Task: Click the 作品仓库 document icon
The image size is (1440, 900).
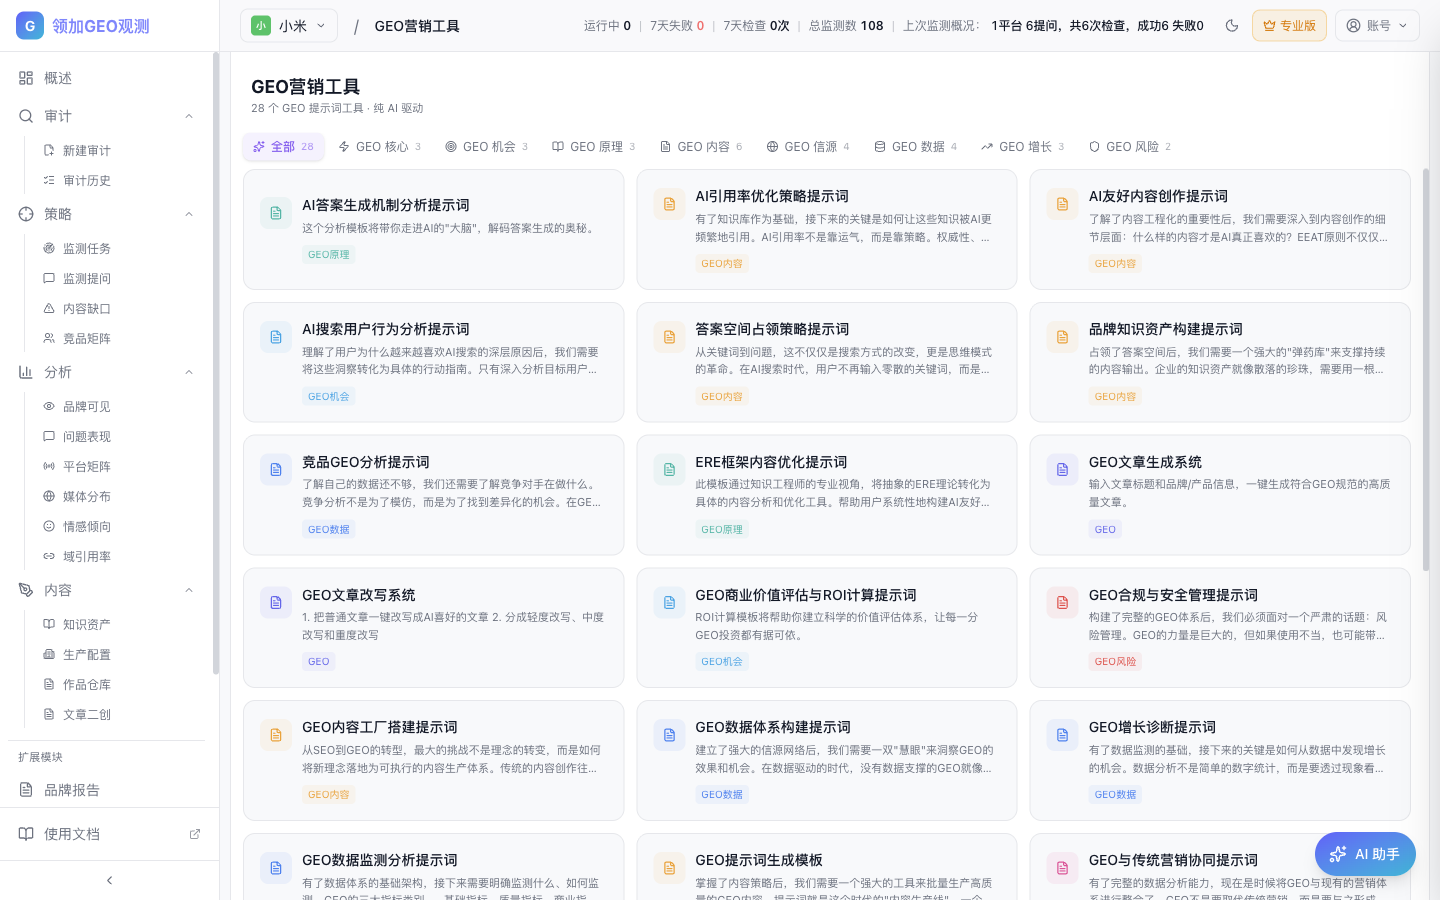Action: click(49, 684)
